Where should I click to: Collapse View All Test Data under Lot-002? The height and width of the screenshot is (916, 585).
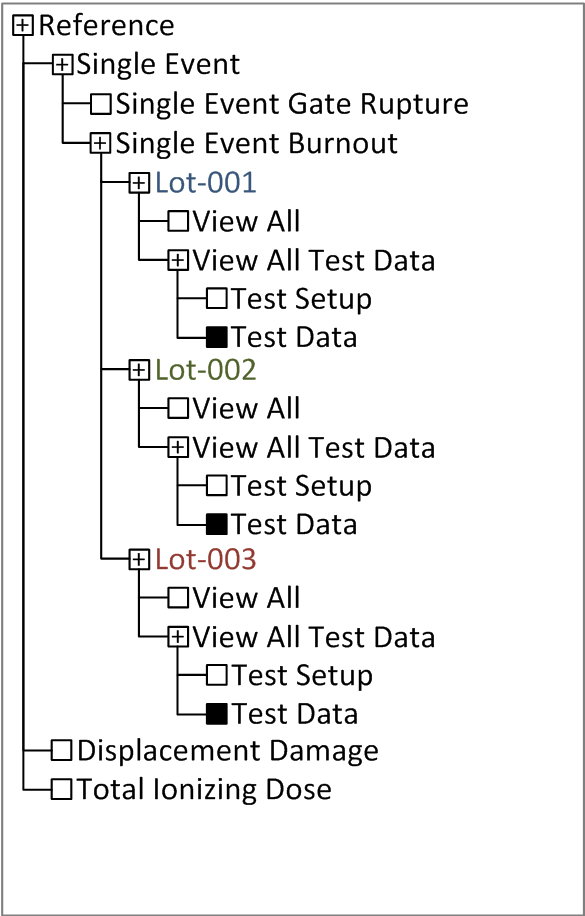[x=178, y=447]
